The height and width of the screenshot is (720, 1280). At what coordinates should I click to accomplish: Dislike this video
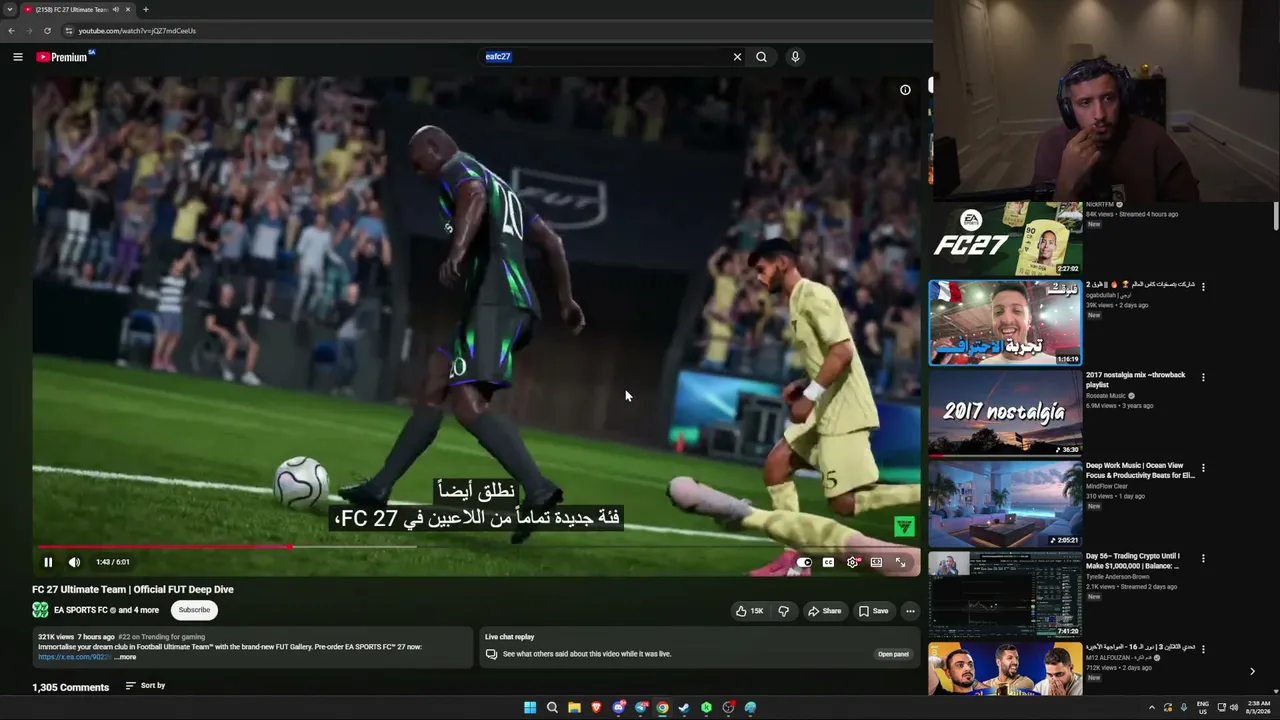784,611
